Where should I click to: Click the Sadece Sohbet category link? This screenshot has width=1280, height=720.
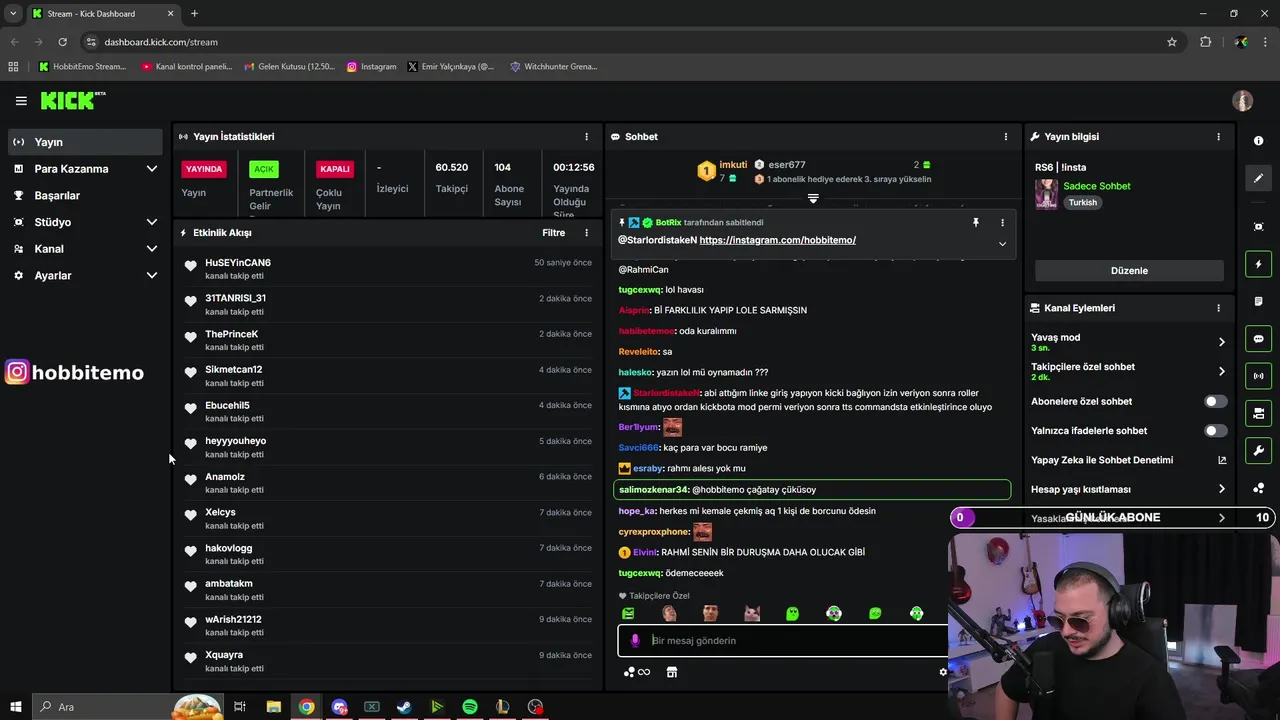[x=1097, y=186]
